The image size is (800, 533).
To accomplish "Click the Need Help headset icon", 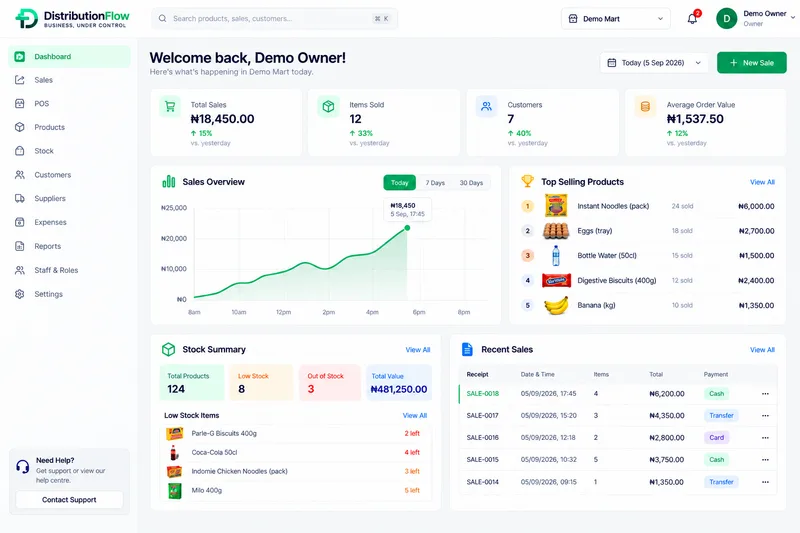I will 22,467.
